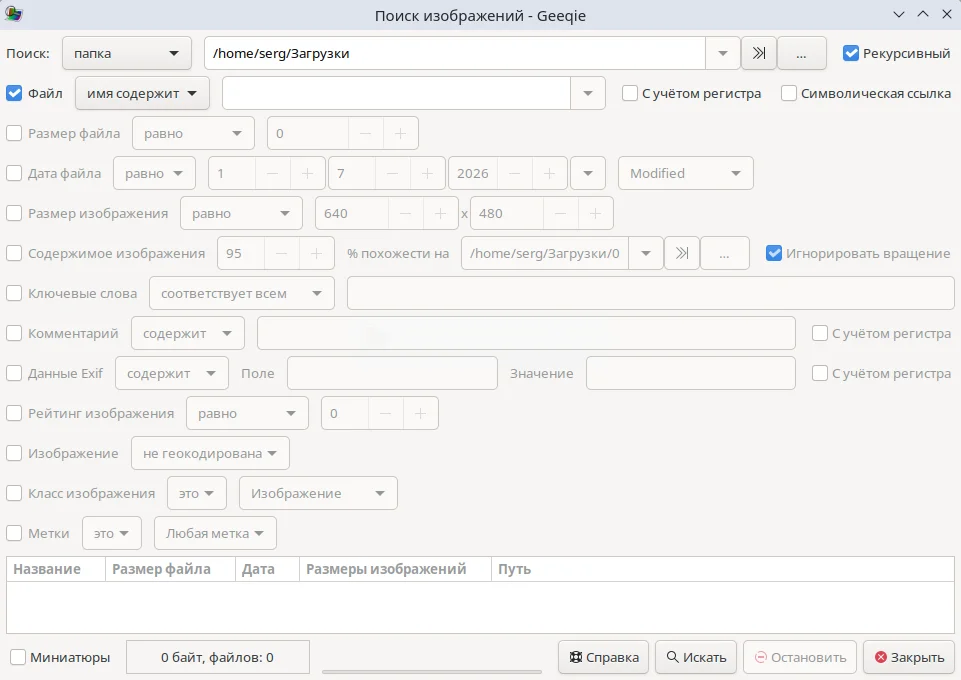Toggle the Миниатюры checkbox
Image resolution: width=961 pixels, height=680 pixels.
(18, 657)
